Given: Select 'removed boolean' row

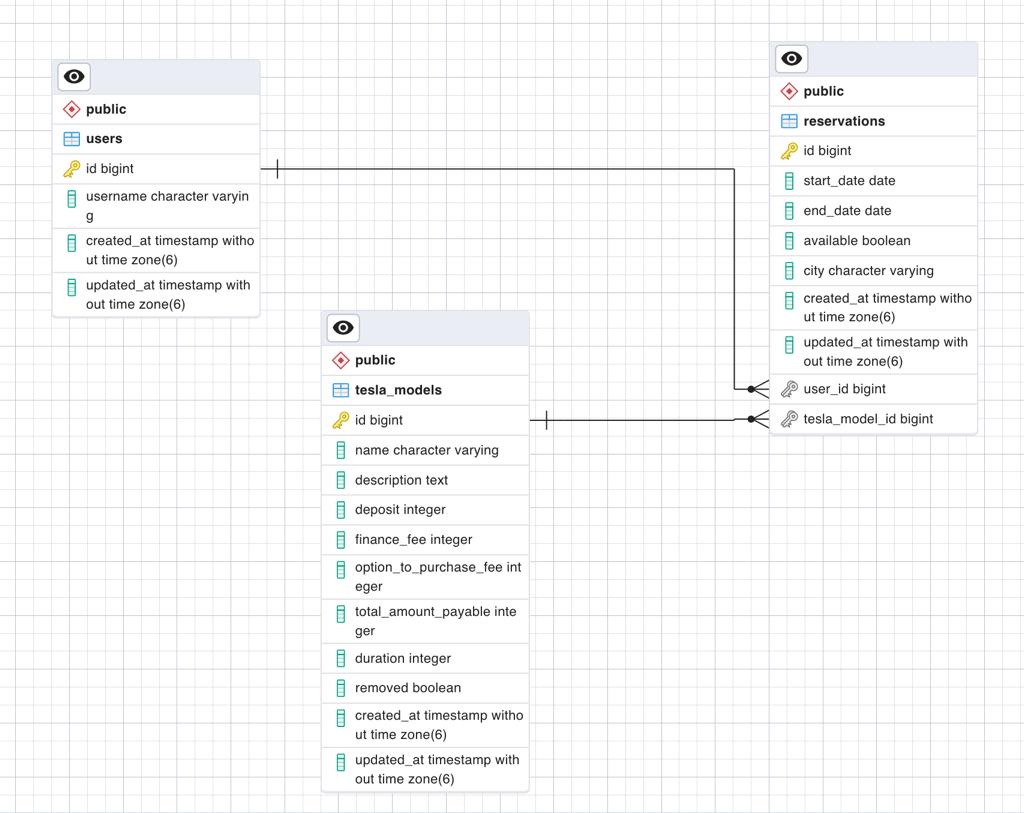Looking at the screenshot, I should point(425,688).
